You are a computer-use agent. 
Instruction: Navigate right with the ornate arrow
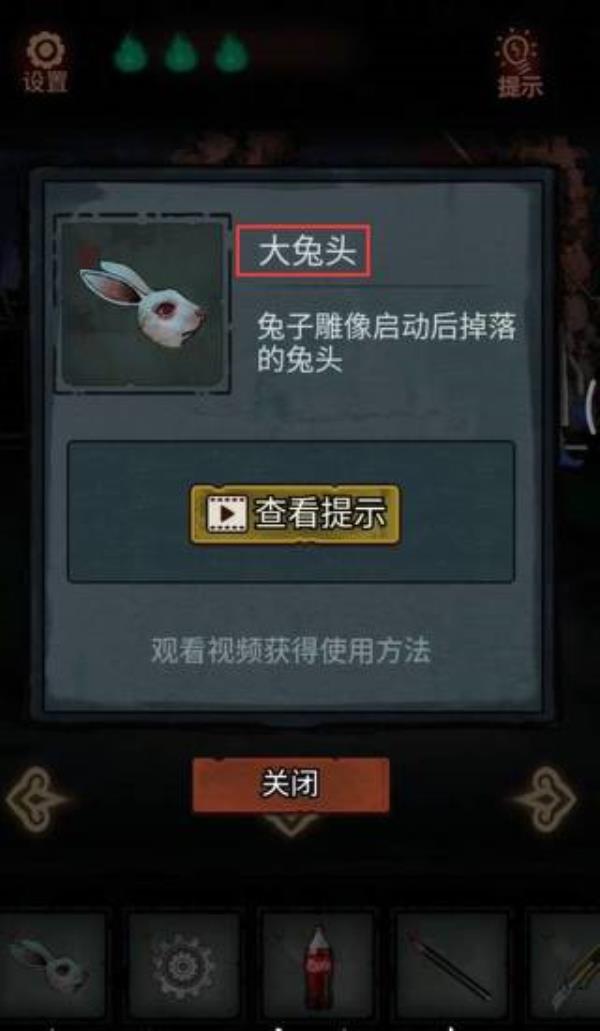[x=546, y=799]
